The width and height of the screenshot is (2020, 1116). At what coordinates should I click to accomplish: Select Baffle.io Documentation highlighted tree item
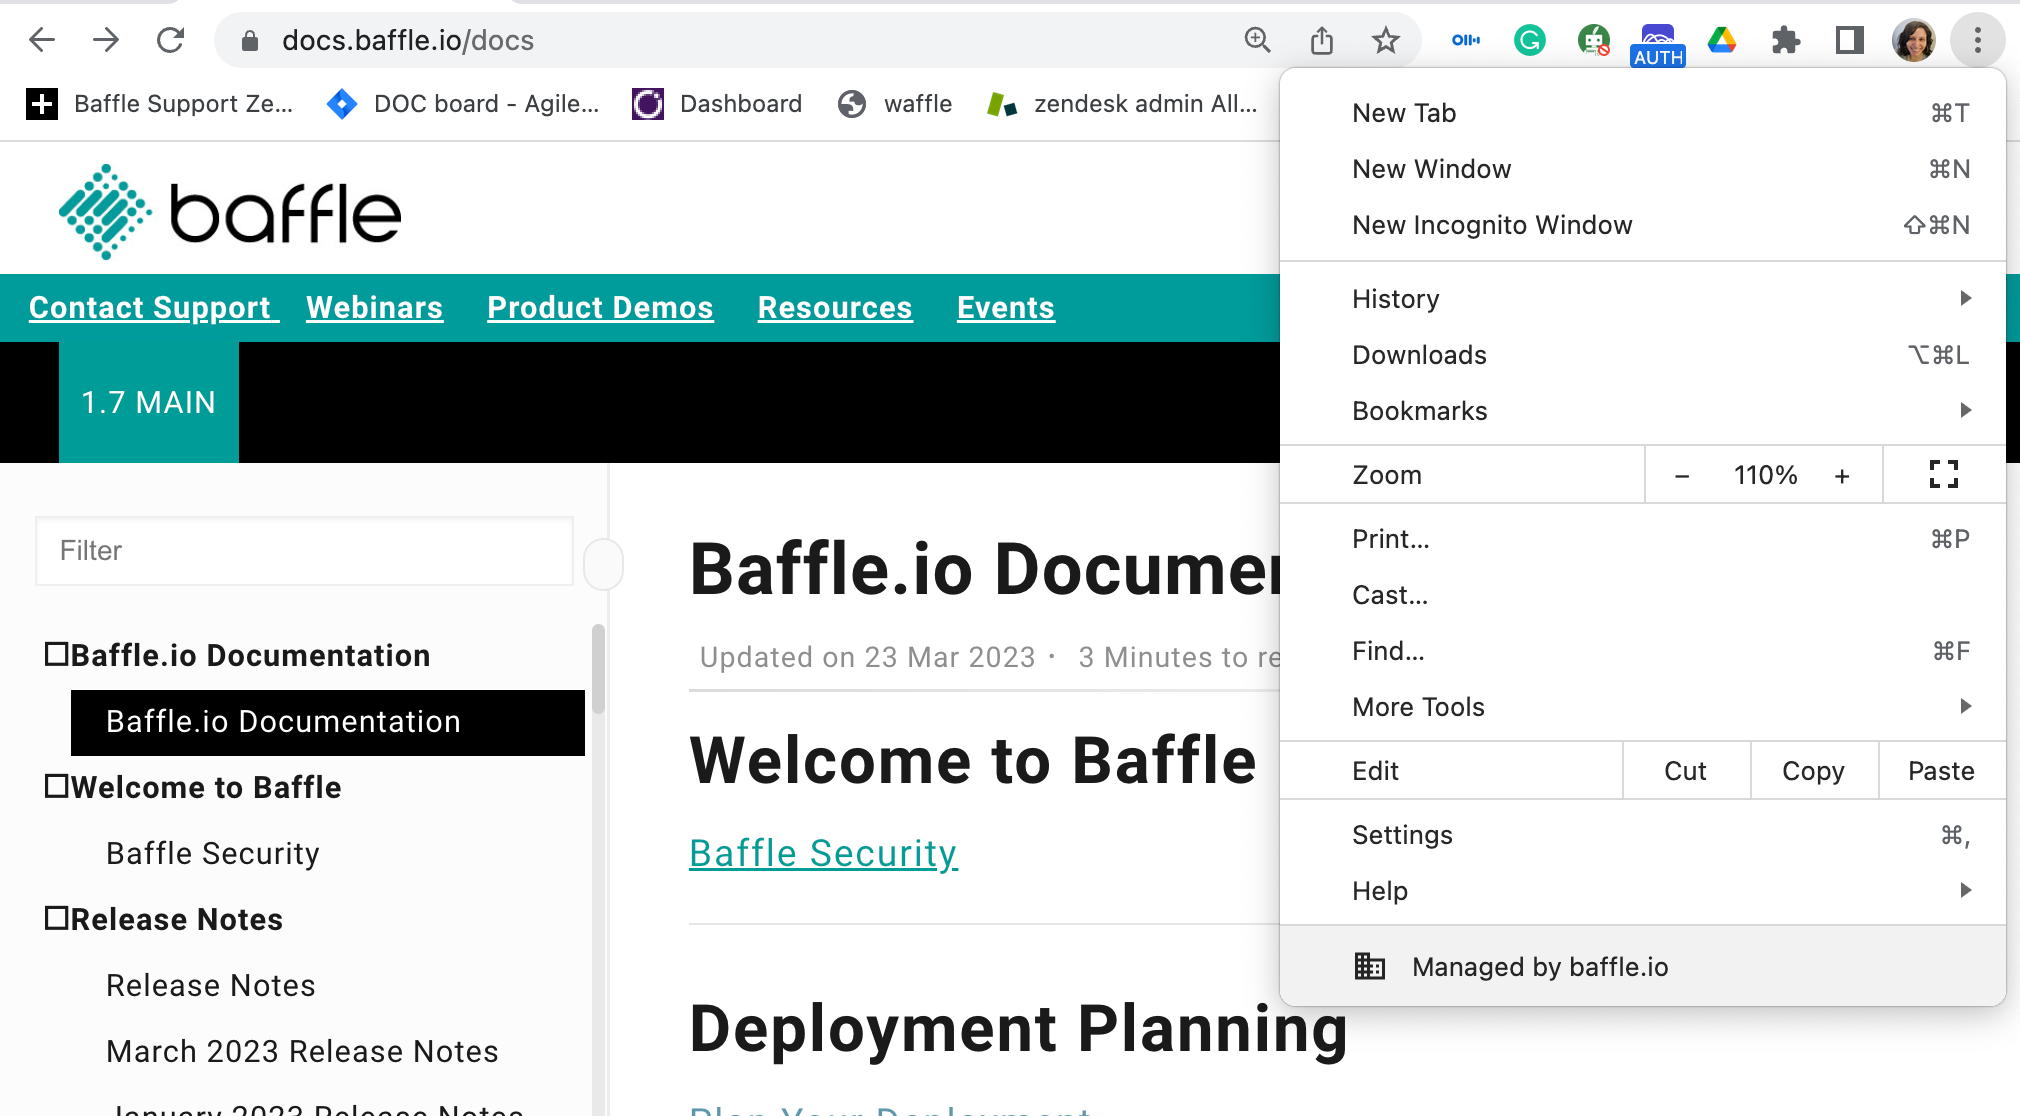pos(328,722)
